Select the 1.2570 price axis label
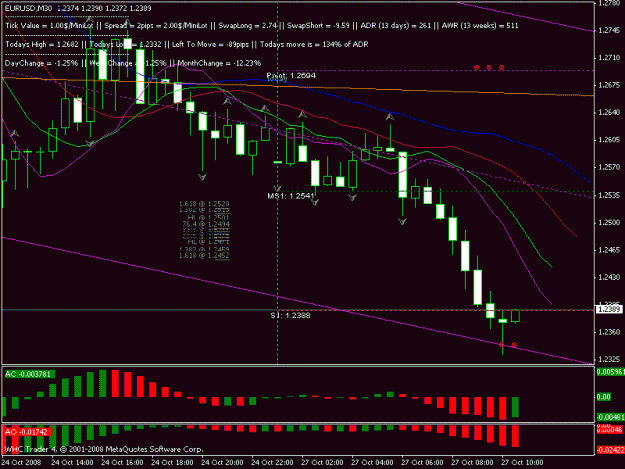Screen dimensions: 625x469 click(x=609, y=167)
